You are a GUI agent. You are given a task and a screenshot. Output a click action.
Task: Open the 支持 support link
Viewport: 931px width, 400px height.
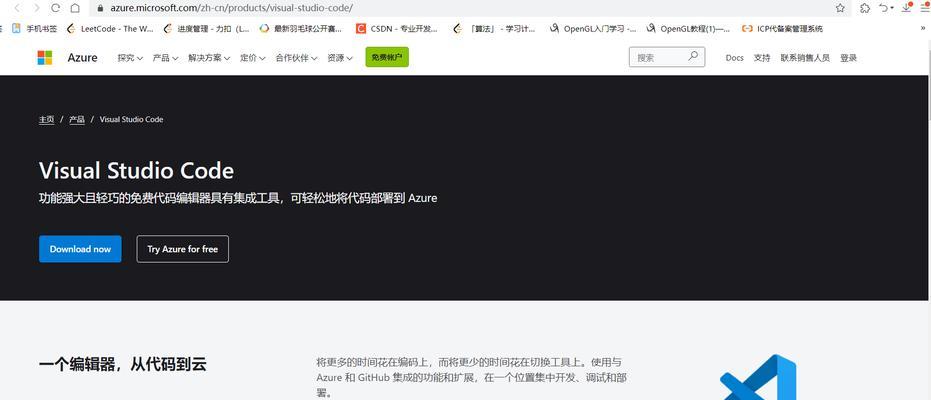pyautogui.click(x=762, y=58)
